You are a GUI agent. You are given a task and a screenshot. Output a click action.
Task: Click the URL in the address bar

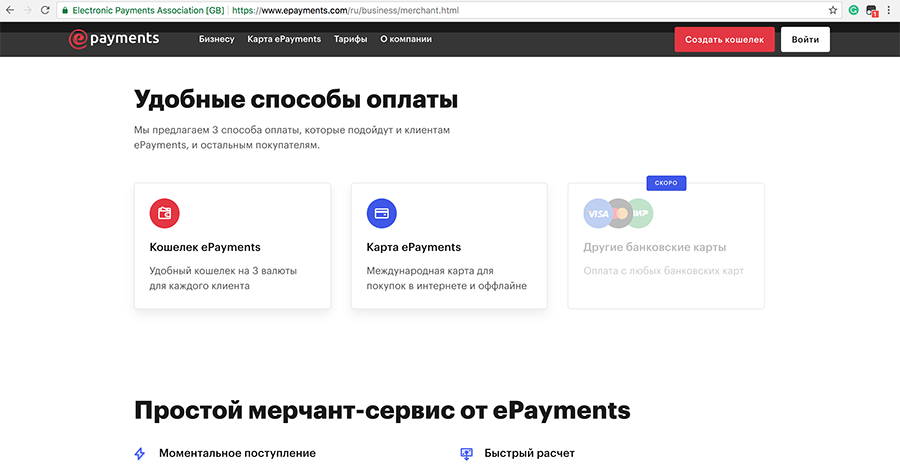coord(346,10)
